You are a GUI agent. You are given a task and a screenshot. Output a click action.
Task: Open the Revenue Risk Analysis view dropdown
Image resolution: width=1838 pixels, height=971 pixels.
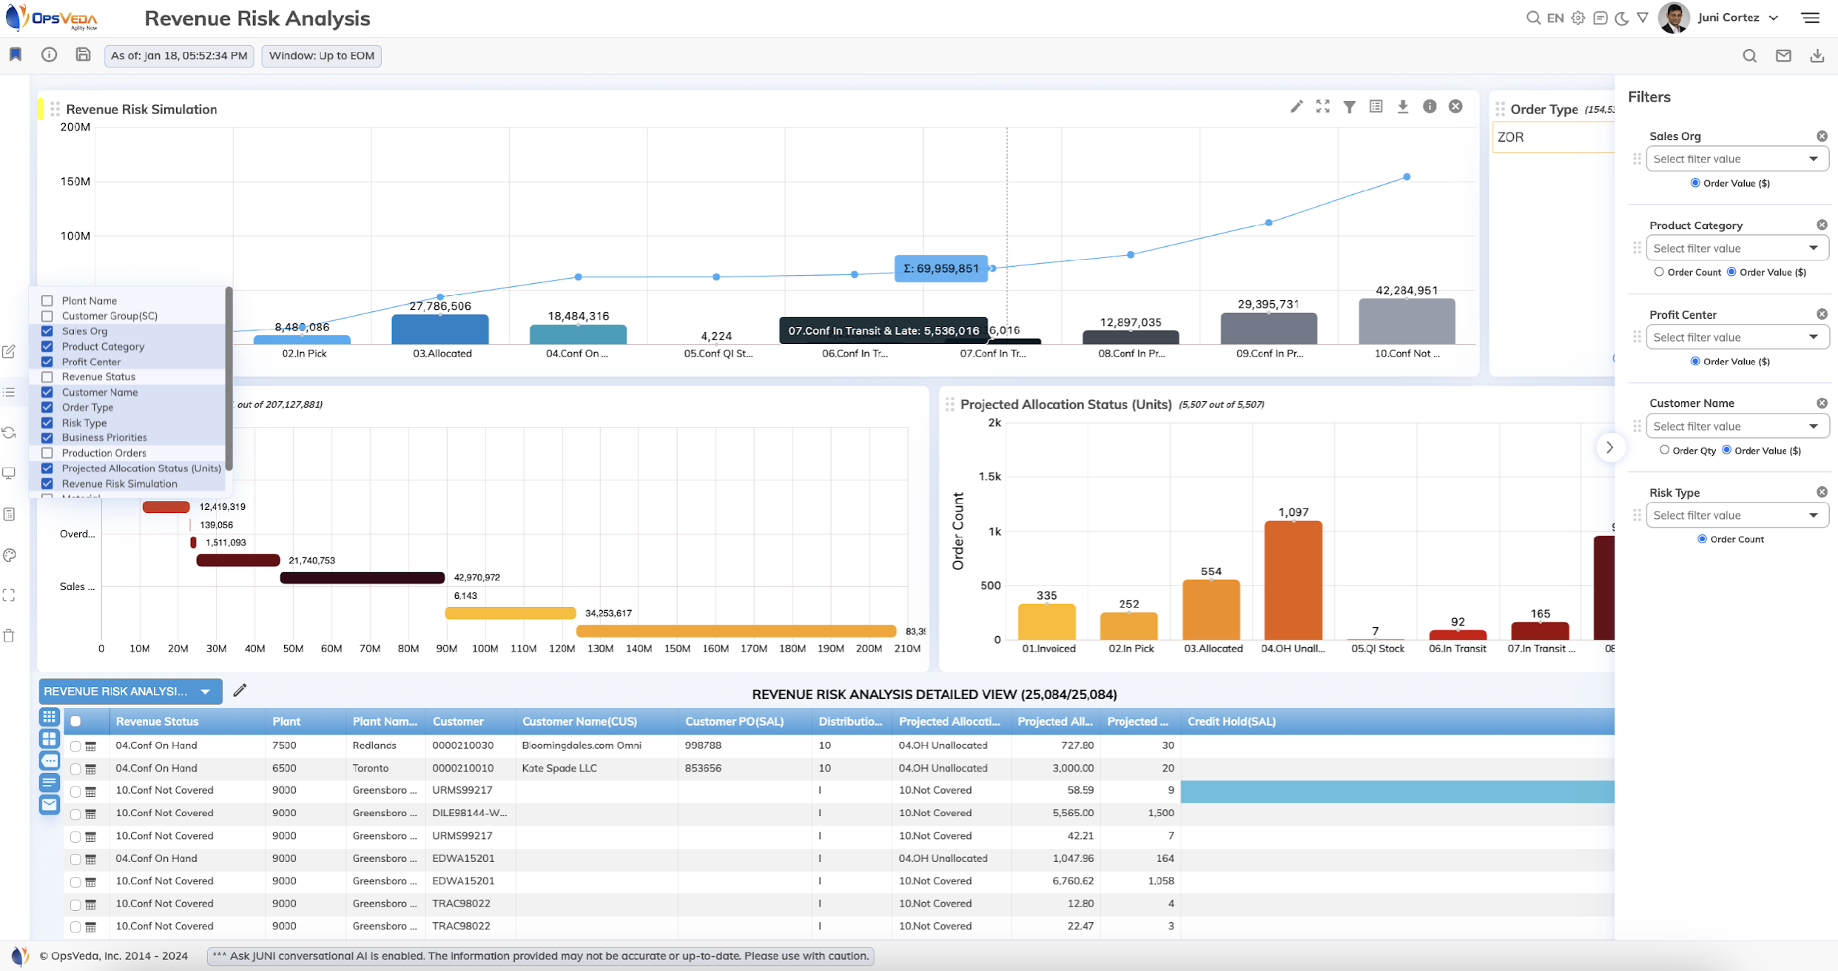point(130,691)
